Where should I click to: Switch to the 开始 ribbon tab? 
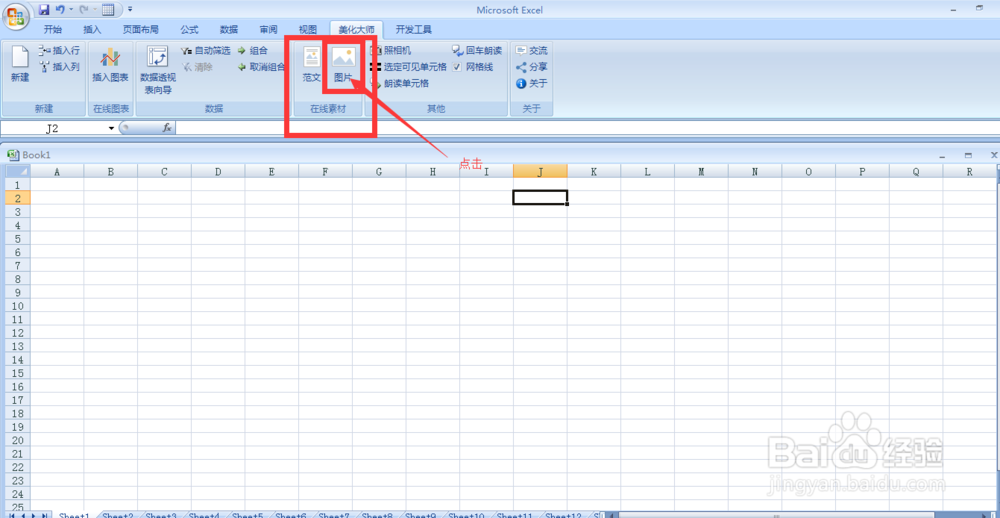(x=53, y=29)
